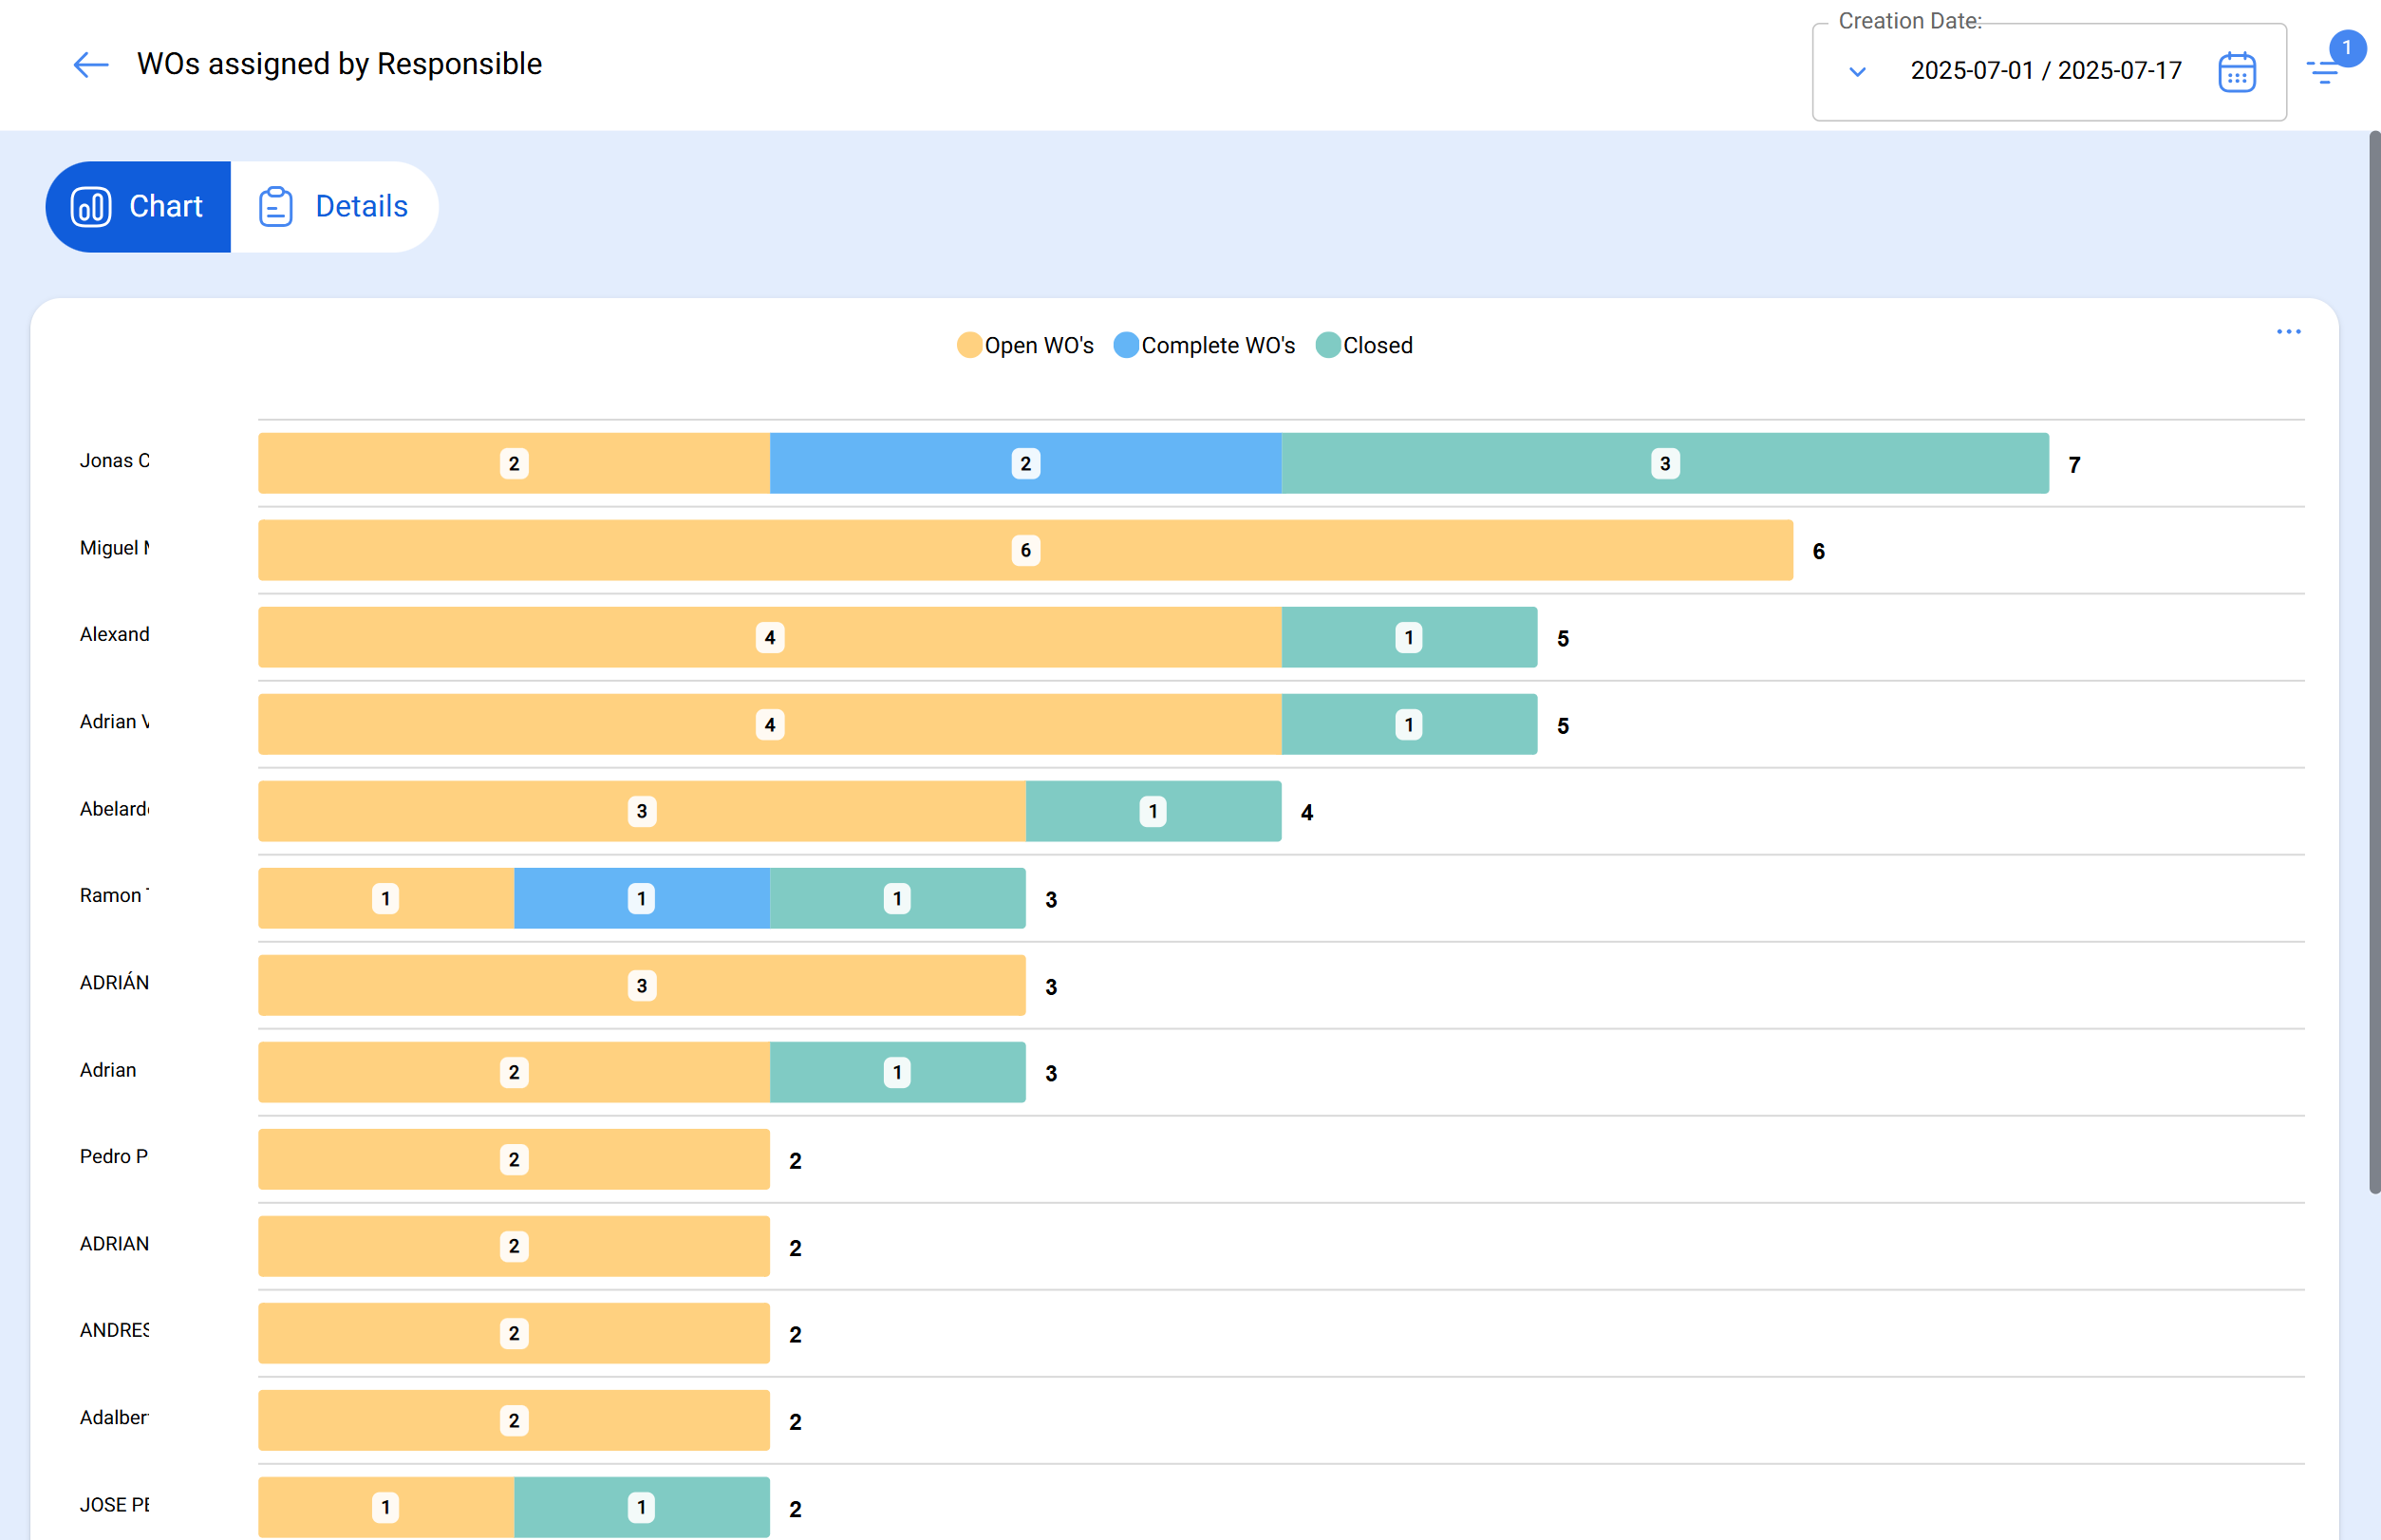Screen dimensions: 2381x1540
Task: Click the vertical page scrollbar
Action: pos(2373,660)
